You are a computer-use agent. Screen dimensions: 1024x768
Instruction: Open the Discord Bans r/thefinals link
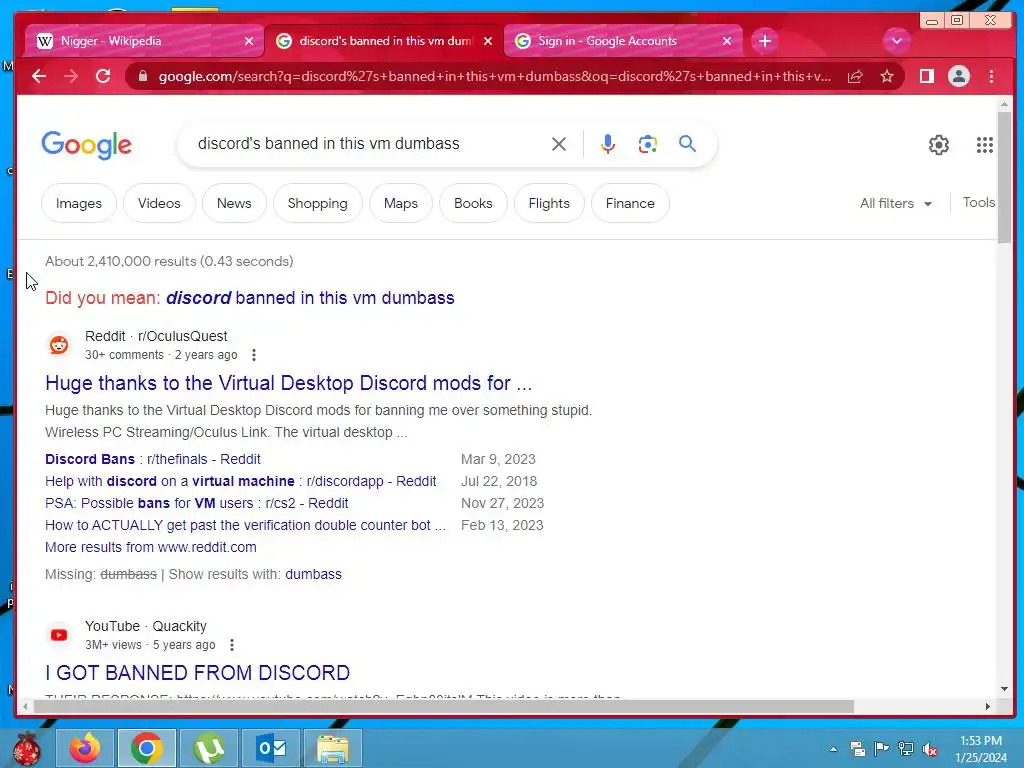153,459
